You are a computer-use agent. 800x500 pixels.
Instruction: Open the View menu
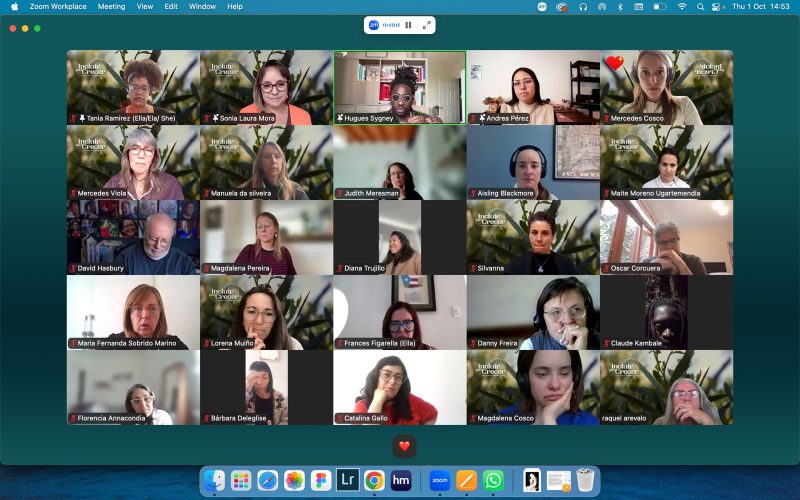tap(145, 7)
